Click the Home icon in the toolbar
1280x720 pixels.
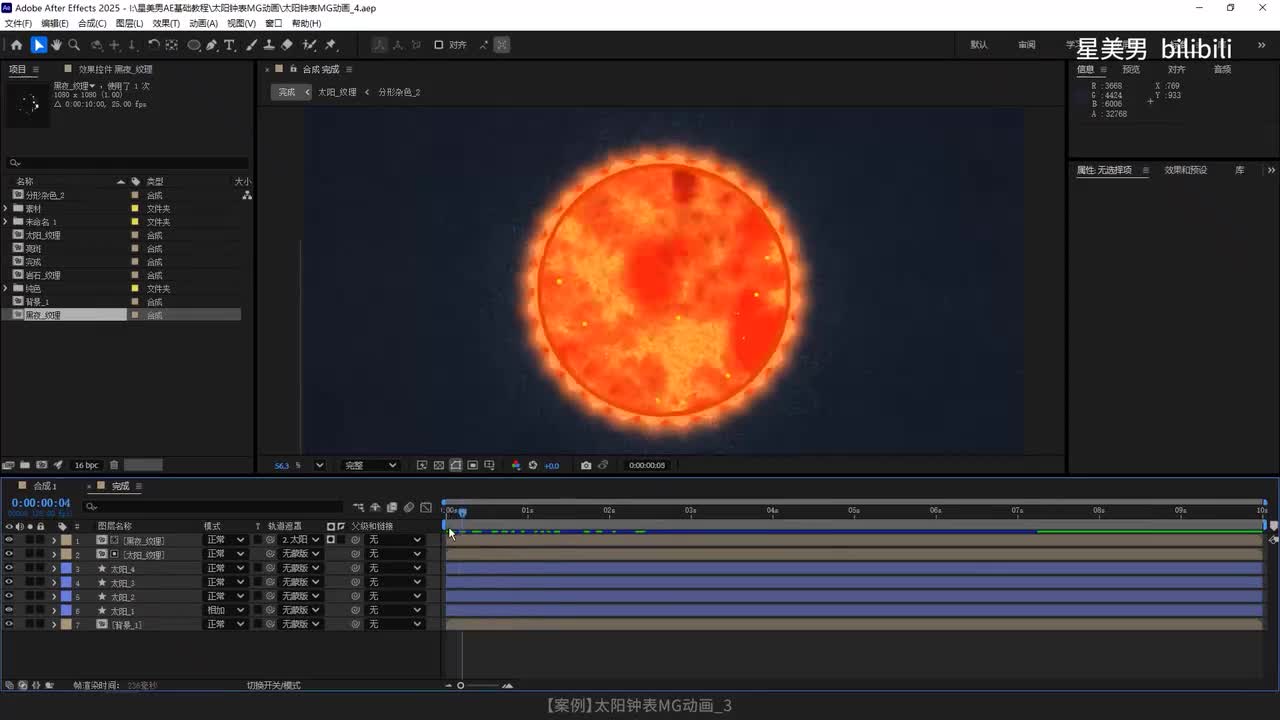point(16,45)
